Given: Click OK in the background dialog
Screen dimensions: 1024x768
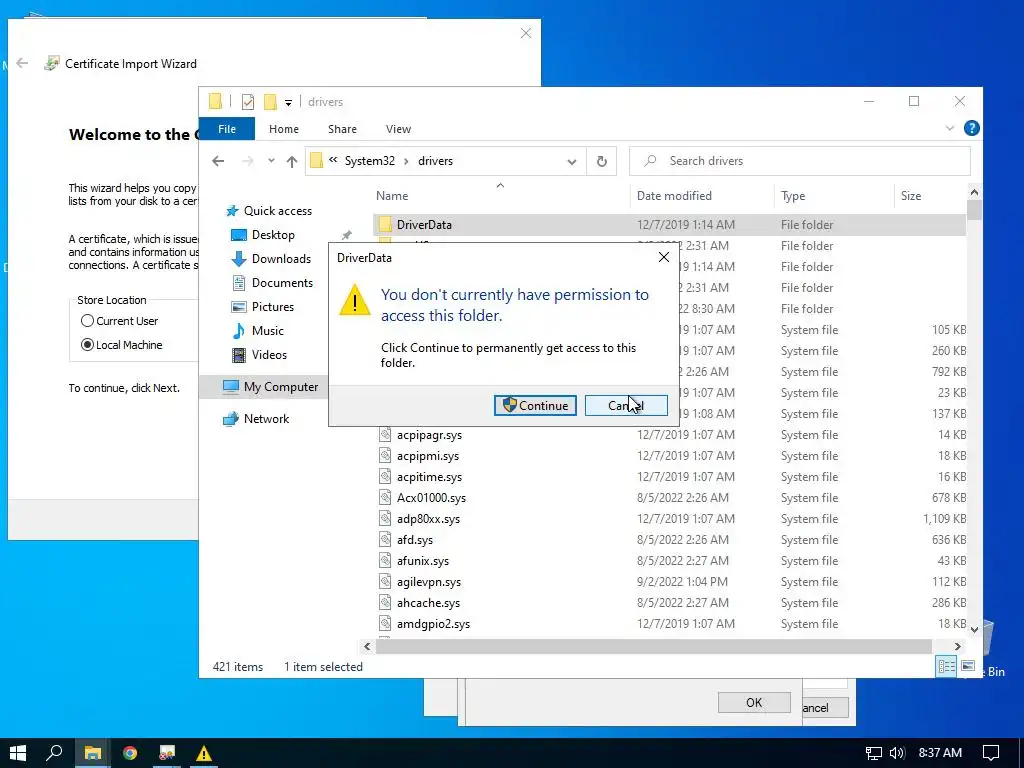Looking at the screenshot, I should coord(754,703).
